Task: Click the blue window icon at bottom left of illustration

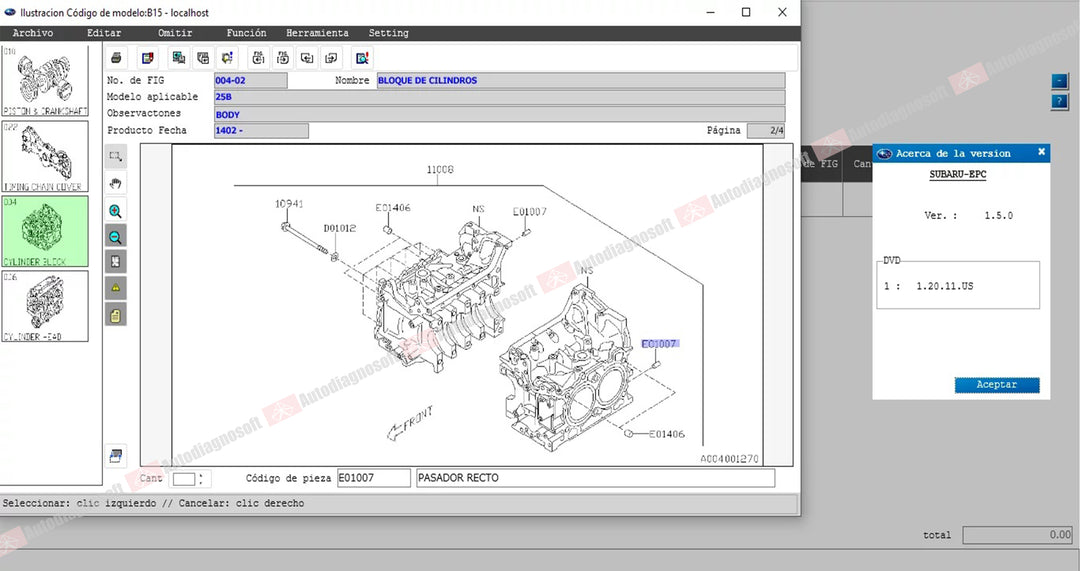Action: coord(116,455)
